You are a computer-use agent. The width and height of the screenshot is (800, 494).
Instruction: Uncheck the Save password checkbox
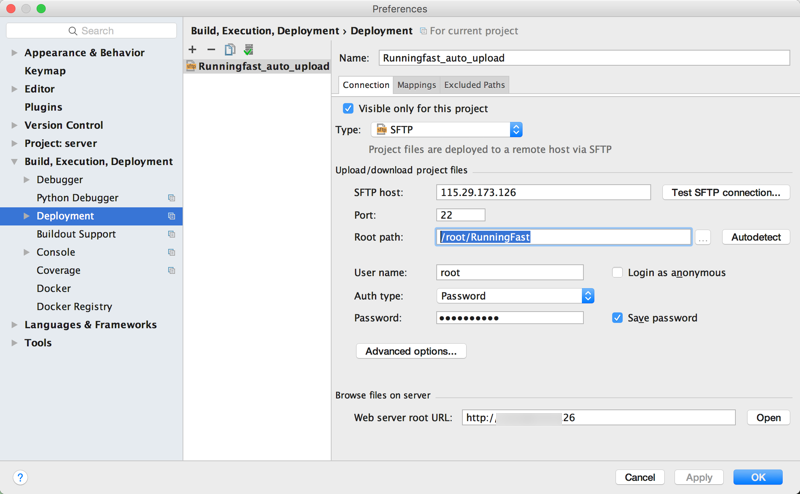617,318
